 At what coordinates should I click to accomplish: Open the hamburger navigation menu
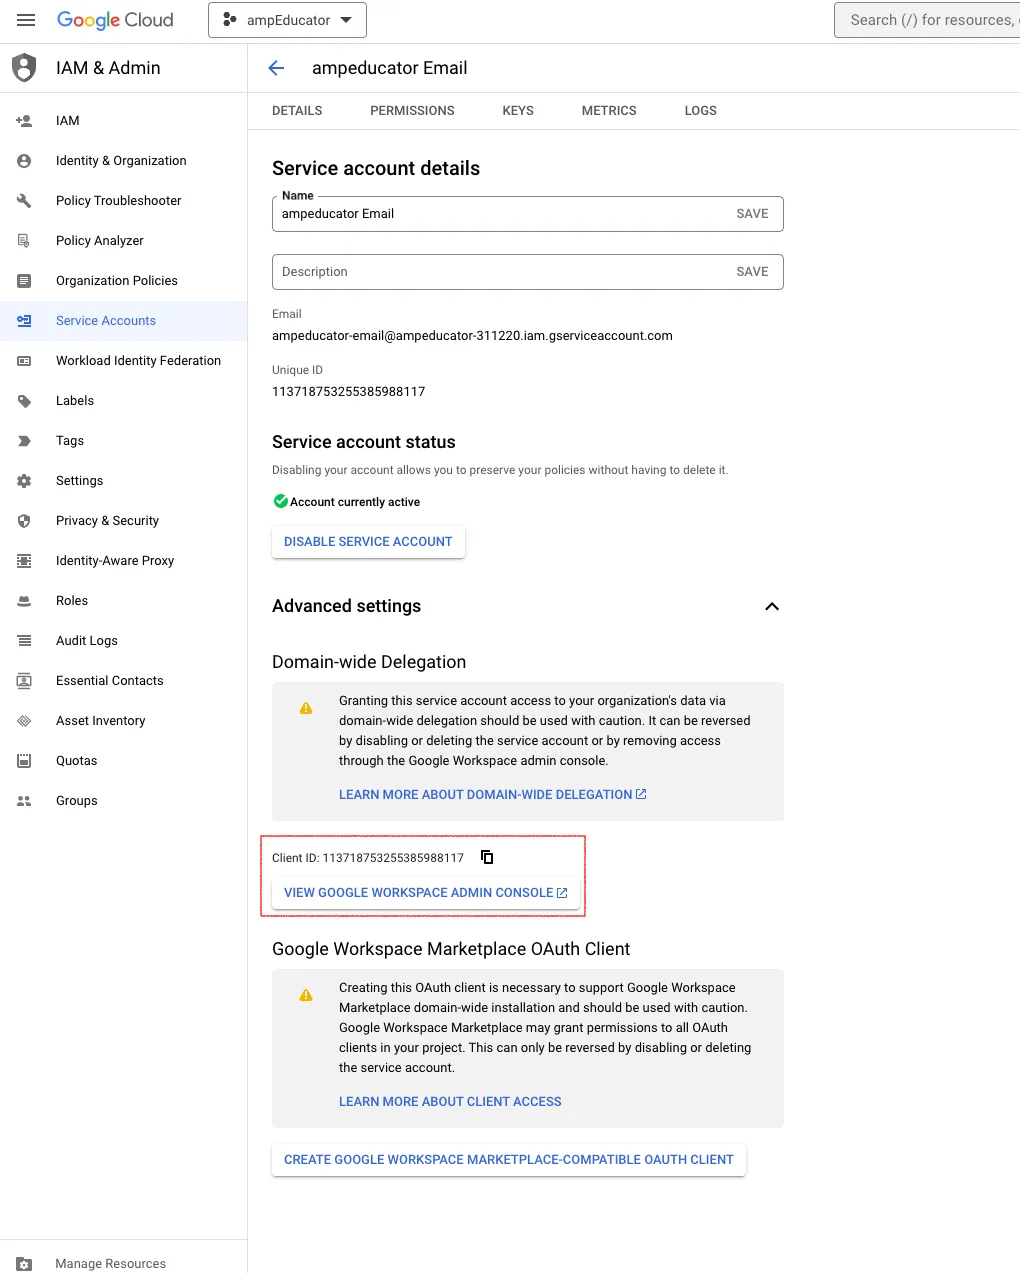(26, 20)
